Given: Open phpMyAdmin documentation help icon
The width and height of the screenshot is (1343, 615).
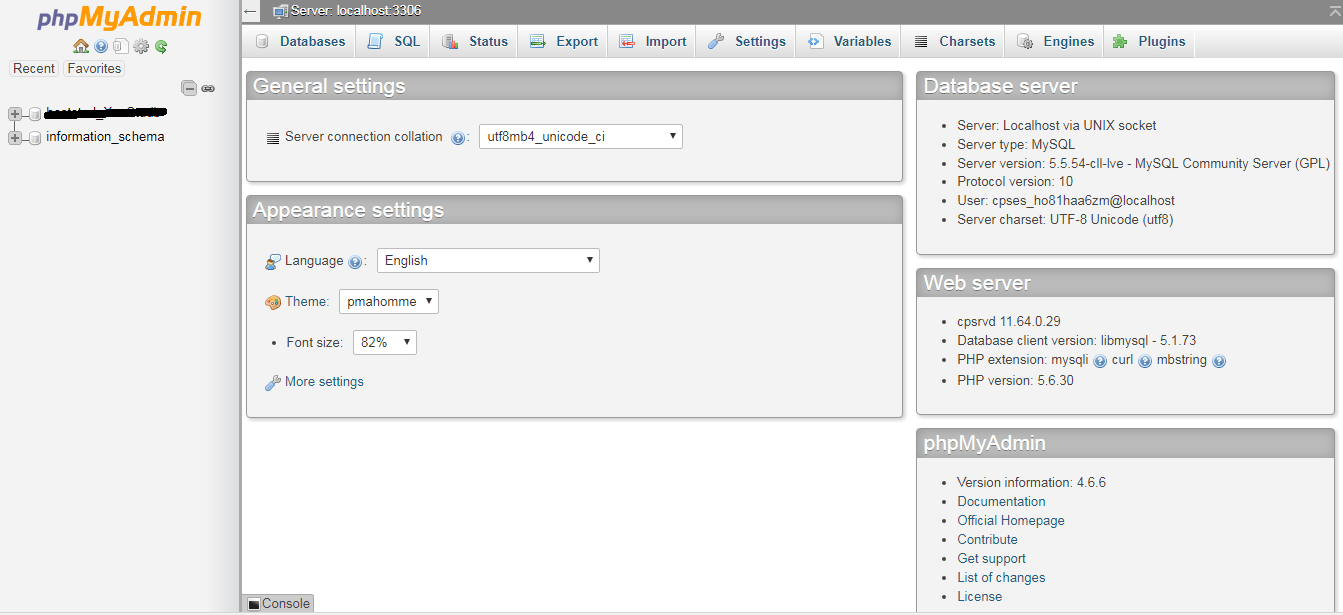Looking at the screenshot, I should coord(101,46).
